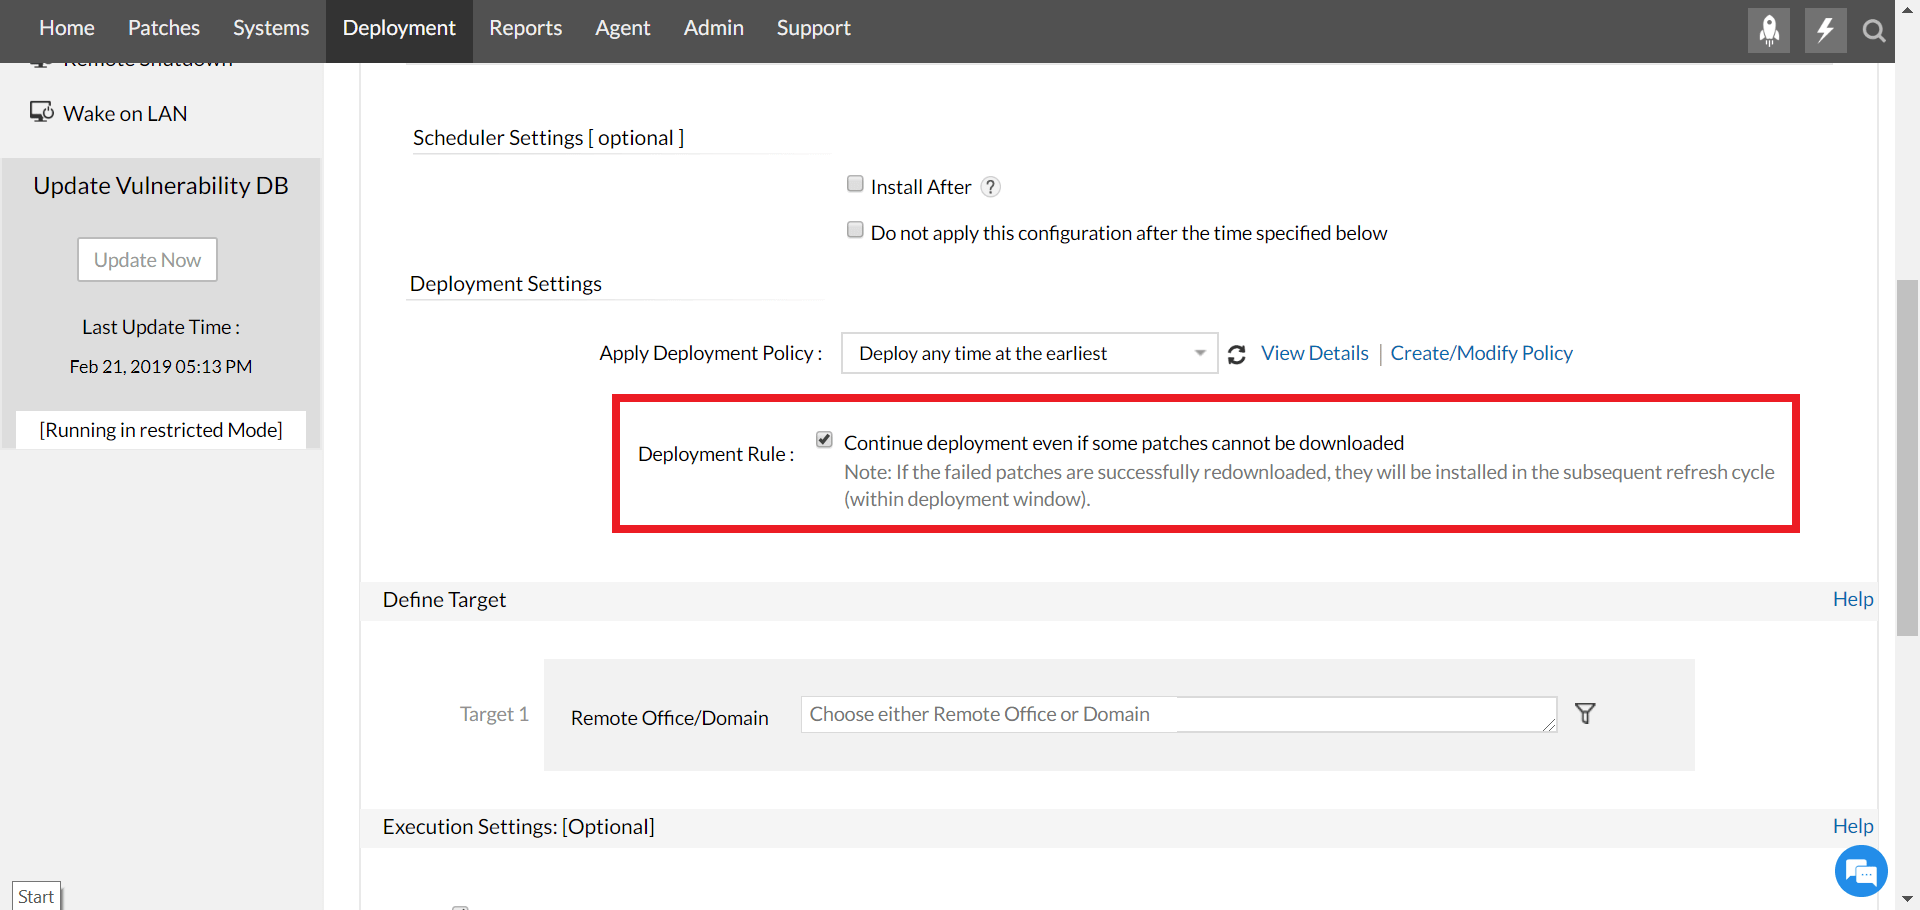This screenshot has height=910, width=1920.
Task: Click the search icon in the header
Action: [1873, 31]
